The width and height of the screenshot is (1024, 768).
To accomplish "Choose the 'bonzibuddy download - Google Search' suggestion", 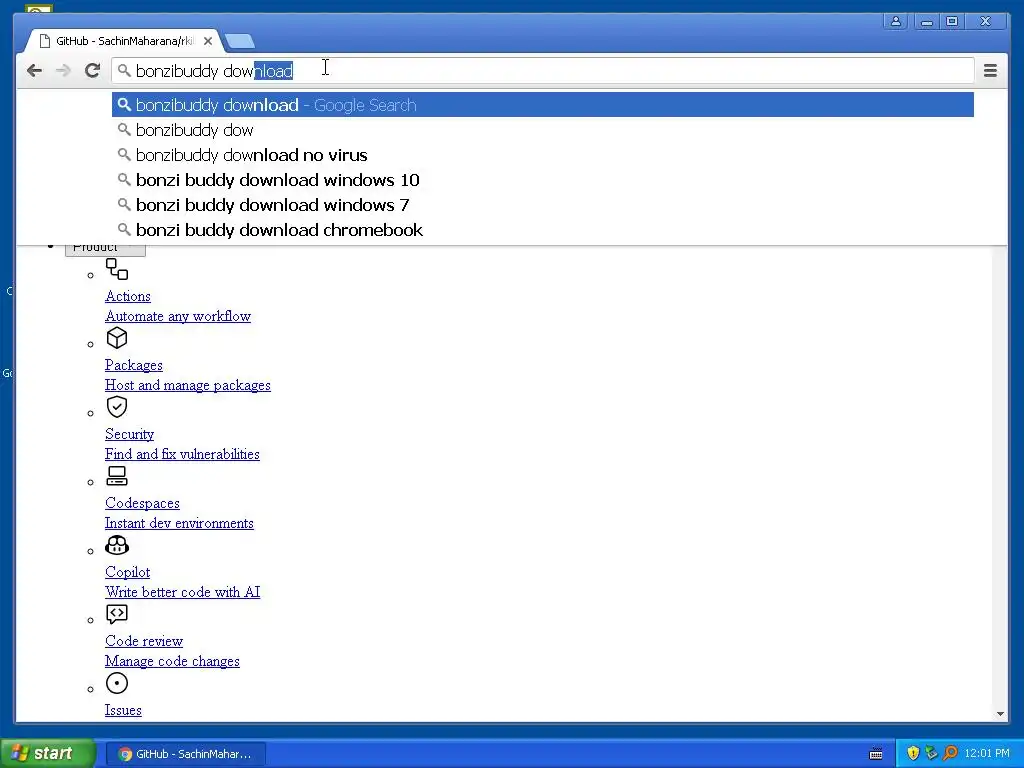I will pyautogui.click(x=543, y=105).
